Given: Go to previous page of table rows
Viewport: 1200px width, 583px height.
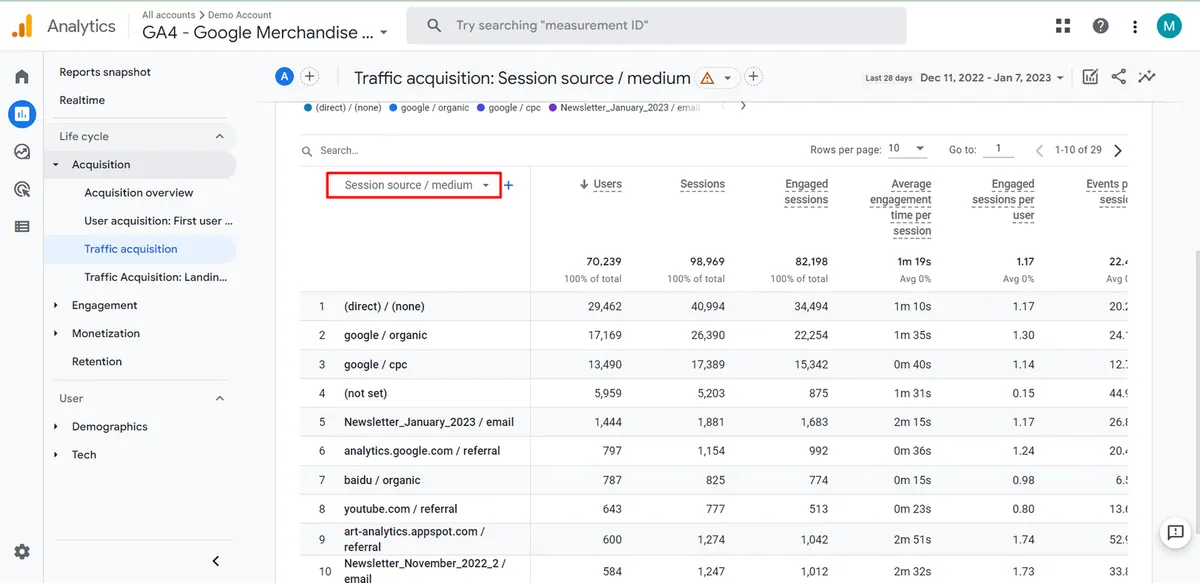Looking at the screenshot, I should tap(1040, 150).
